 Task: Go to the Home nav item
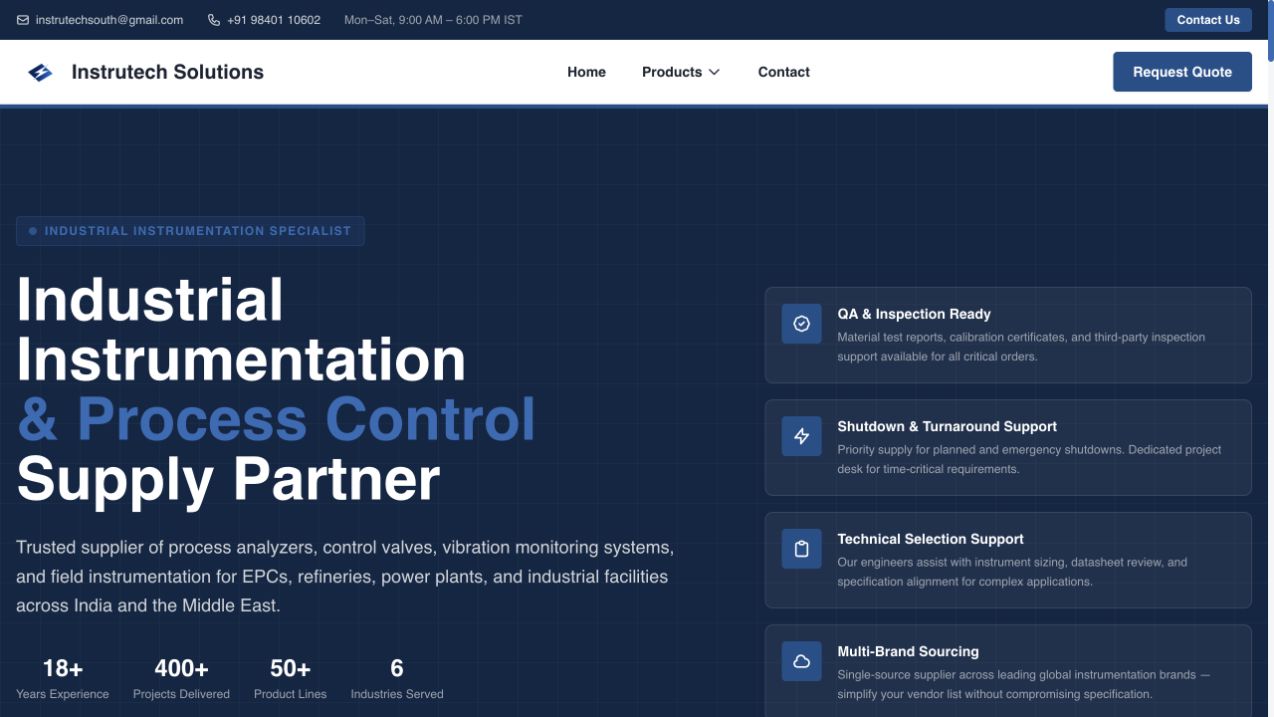coord(586,72)
